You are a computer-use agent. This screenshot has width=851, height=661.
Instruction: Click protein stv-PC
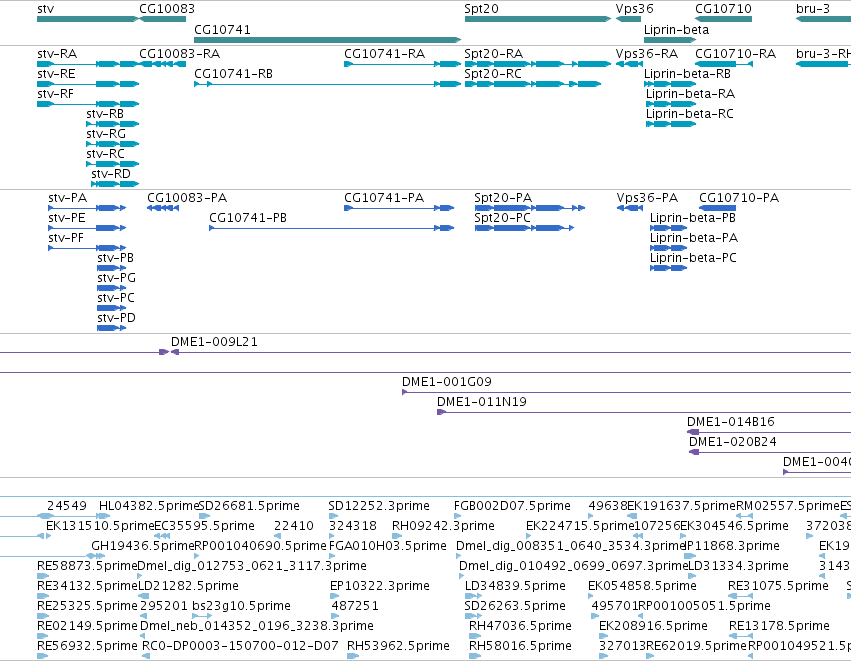click(x=112, y=308)
